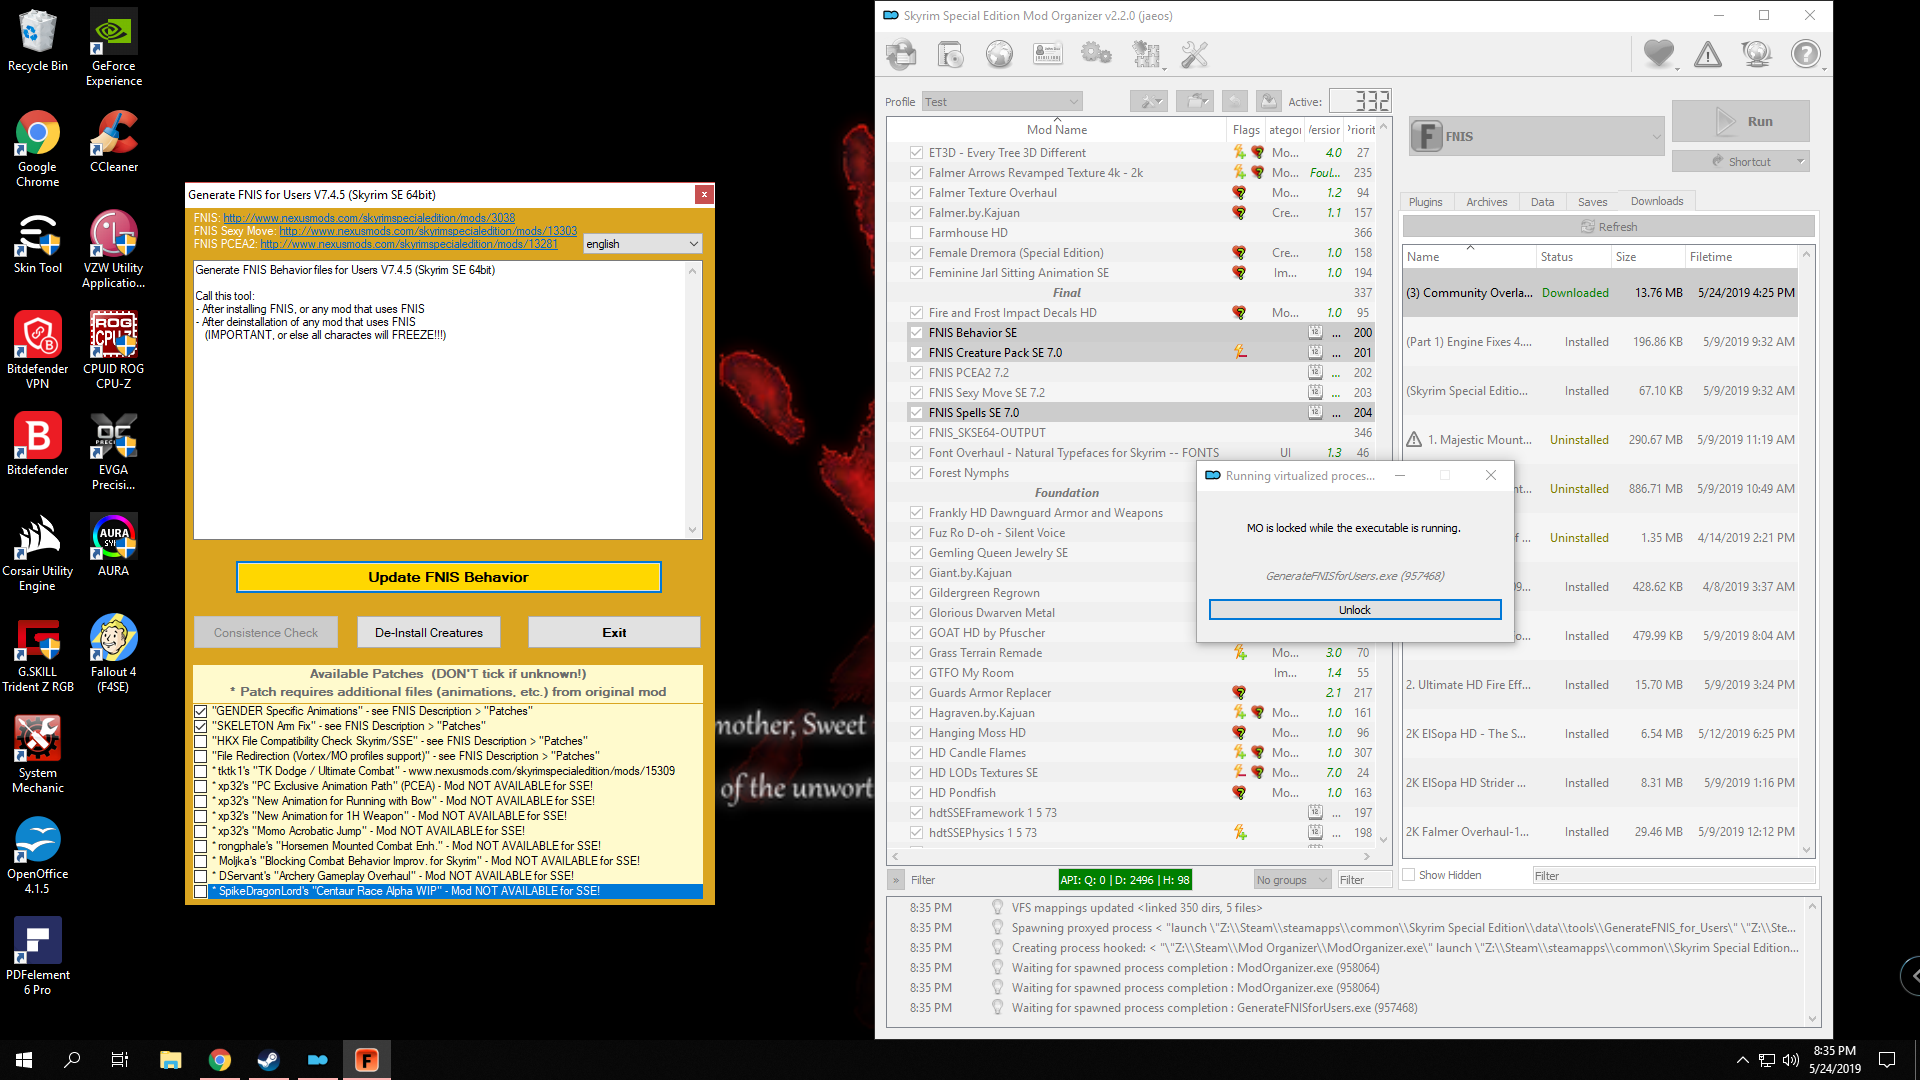Click Unlock in the running process dialog
This screenshot has width=1920, height=1080.
click(1354, 610)
